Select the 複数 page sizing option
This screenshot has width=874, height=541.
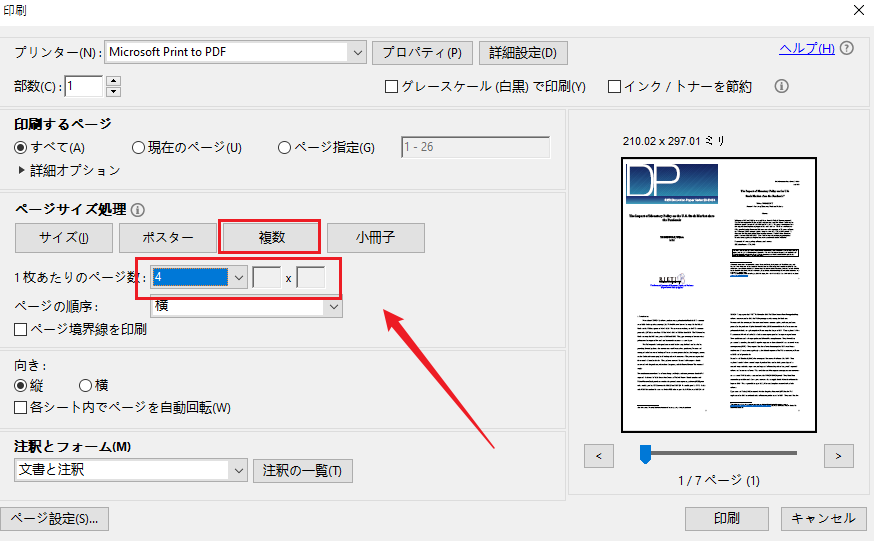[270, 238]
